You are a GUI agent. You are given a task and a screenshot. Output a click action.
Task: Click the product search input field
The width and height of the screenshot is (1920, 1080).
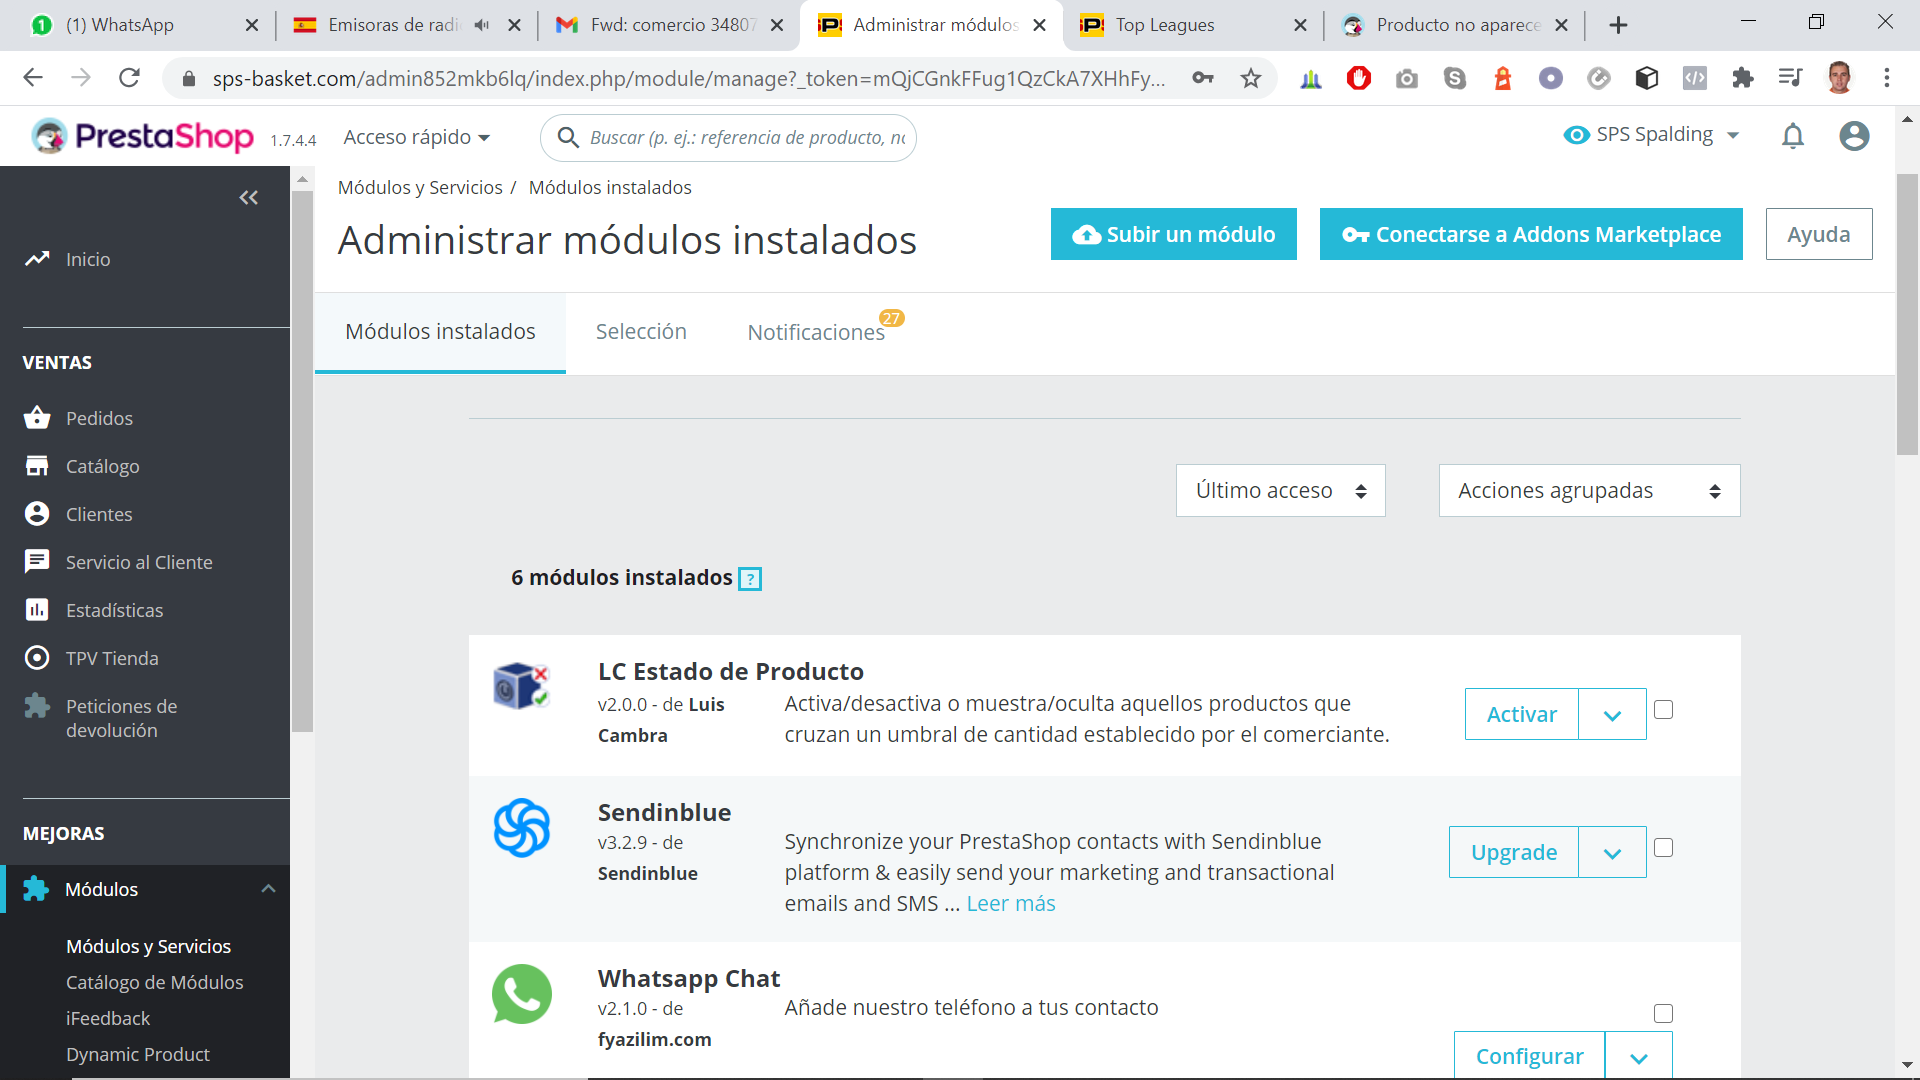pyautogui.click(x=745, y=138)
